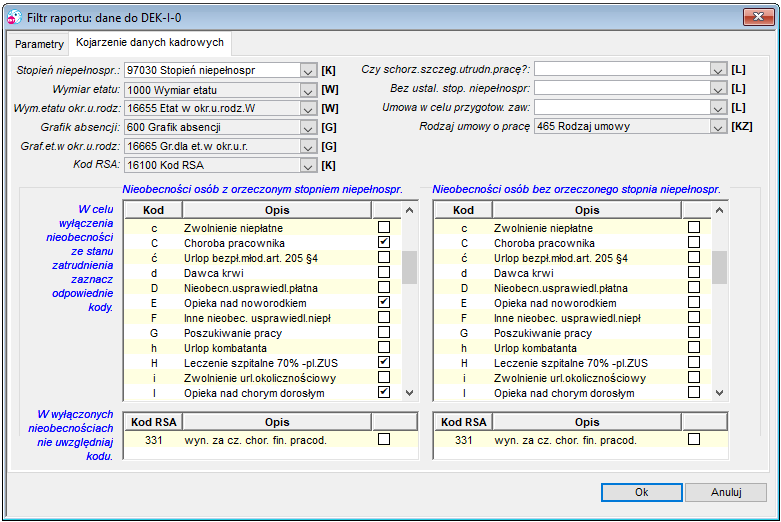Image resolution: width=781 pixels, height=522 pixels.
Task: Uncheck Opieka nad noworodkiem in left table
Action: coord(384,302)
